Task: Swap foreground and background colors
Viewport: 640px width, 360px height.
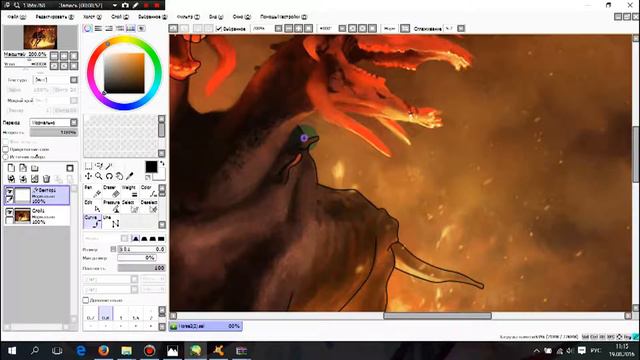Action: (x=162, y=163)
